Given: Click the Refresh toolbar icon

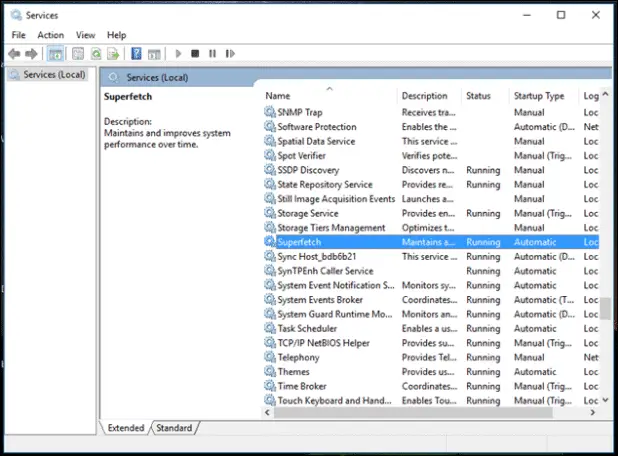Looking at the screenshot, I should click(x=96, y=54).
